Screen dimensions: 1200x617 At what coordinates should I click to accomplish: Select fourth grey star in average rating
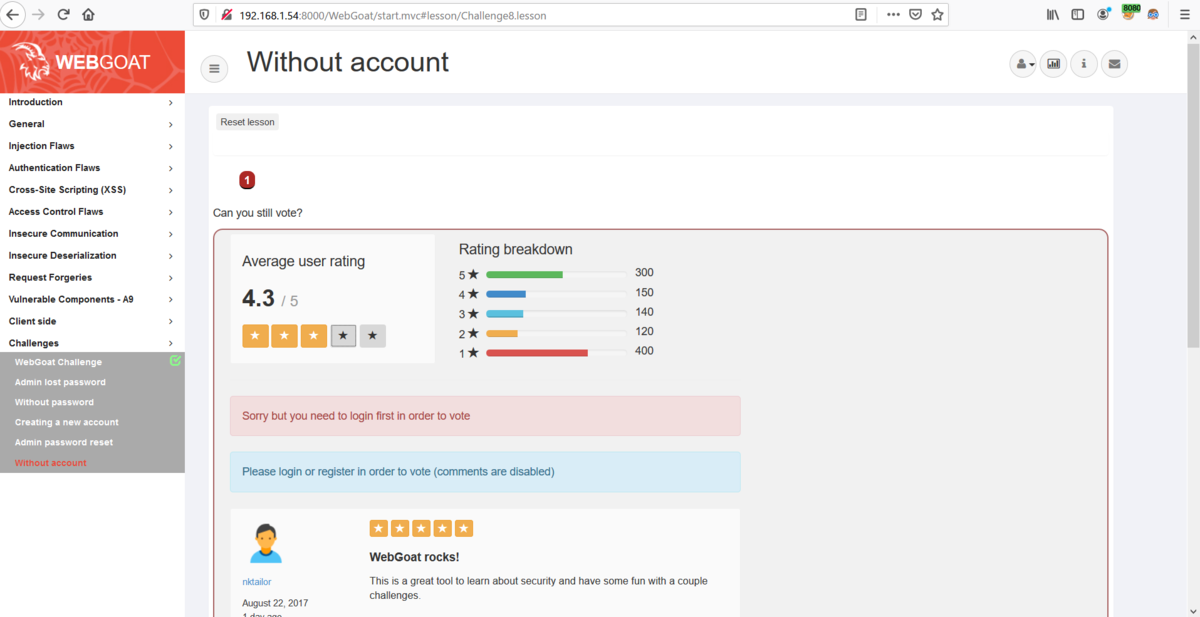(343, 336)
